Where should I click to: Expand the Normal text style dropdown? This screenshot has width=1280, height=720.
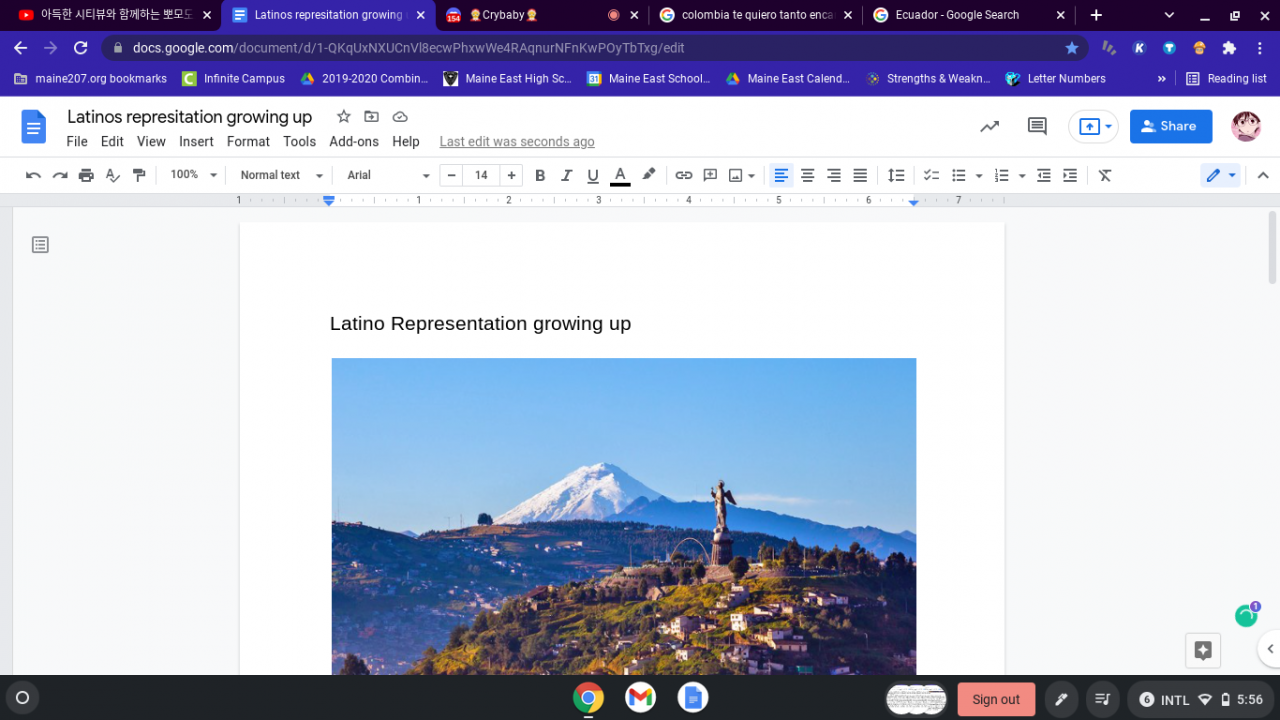coord(282,175)
